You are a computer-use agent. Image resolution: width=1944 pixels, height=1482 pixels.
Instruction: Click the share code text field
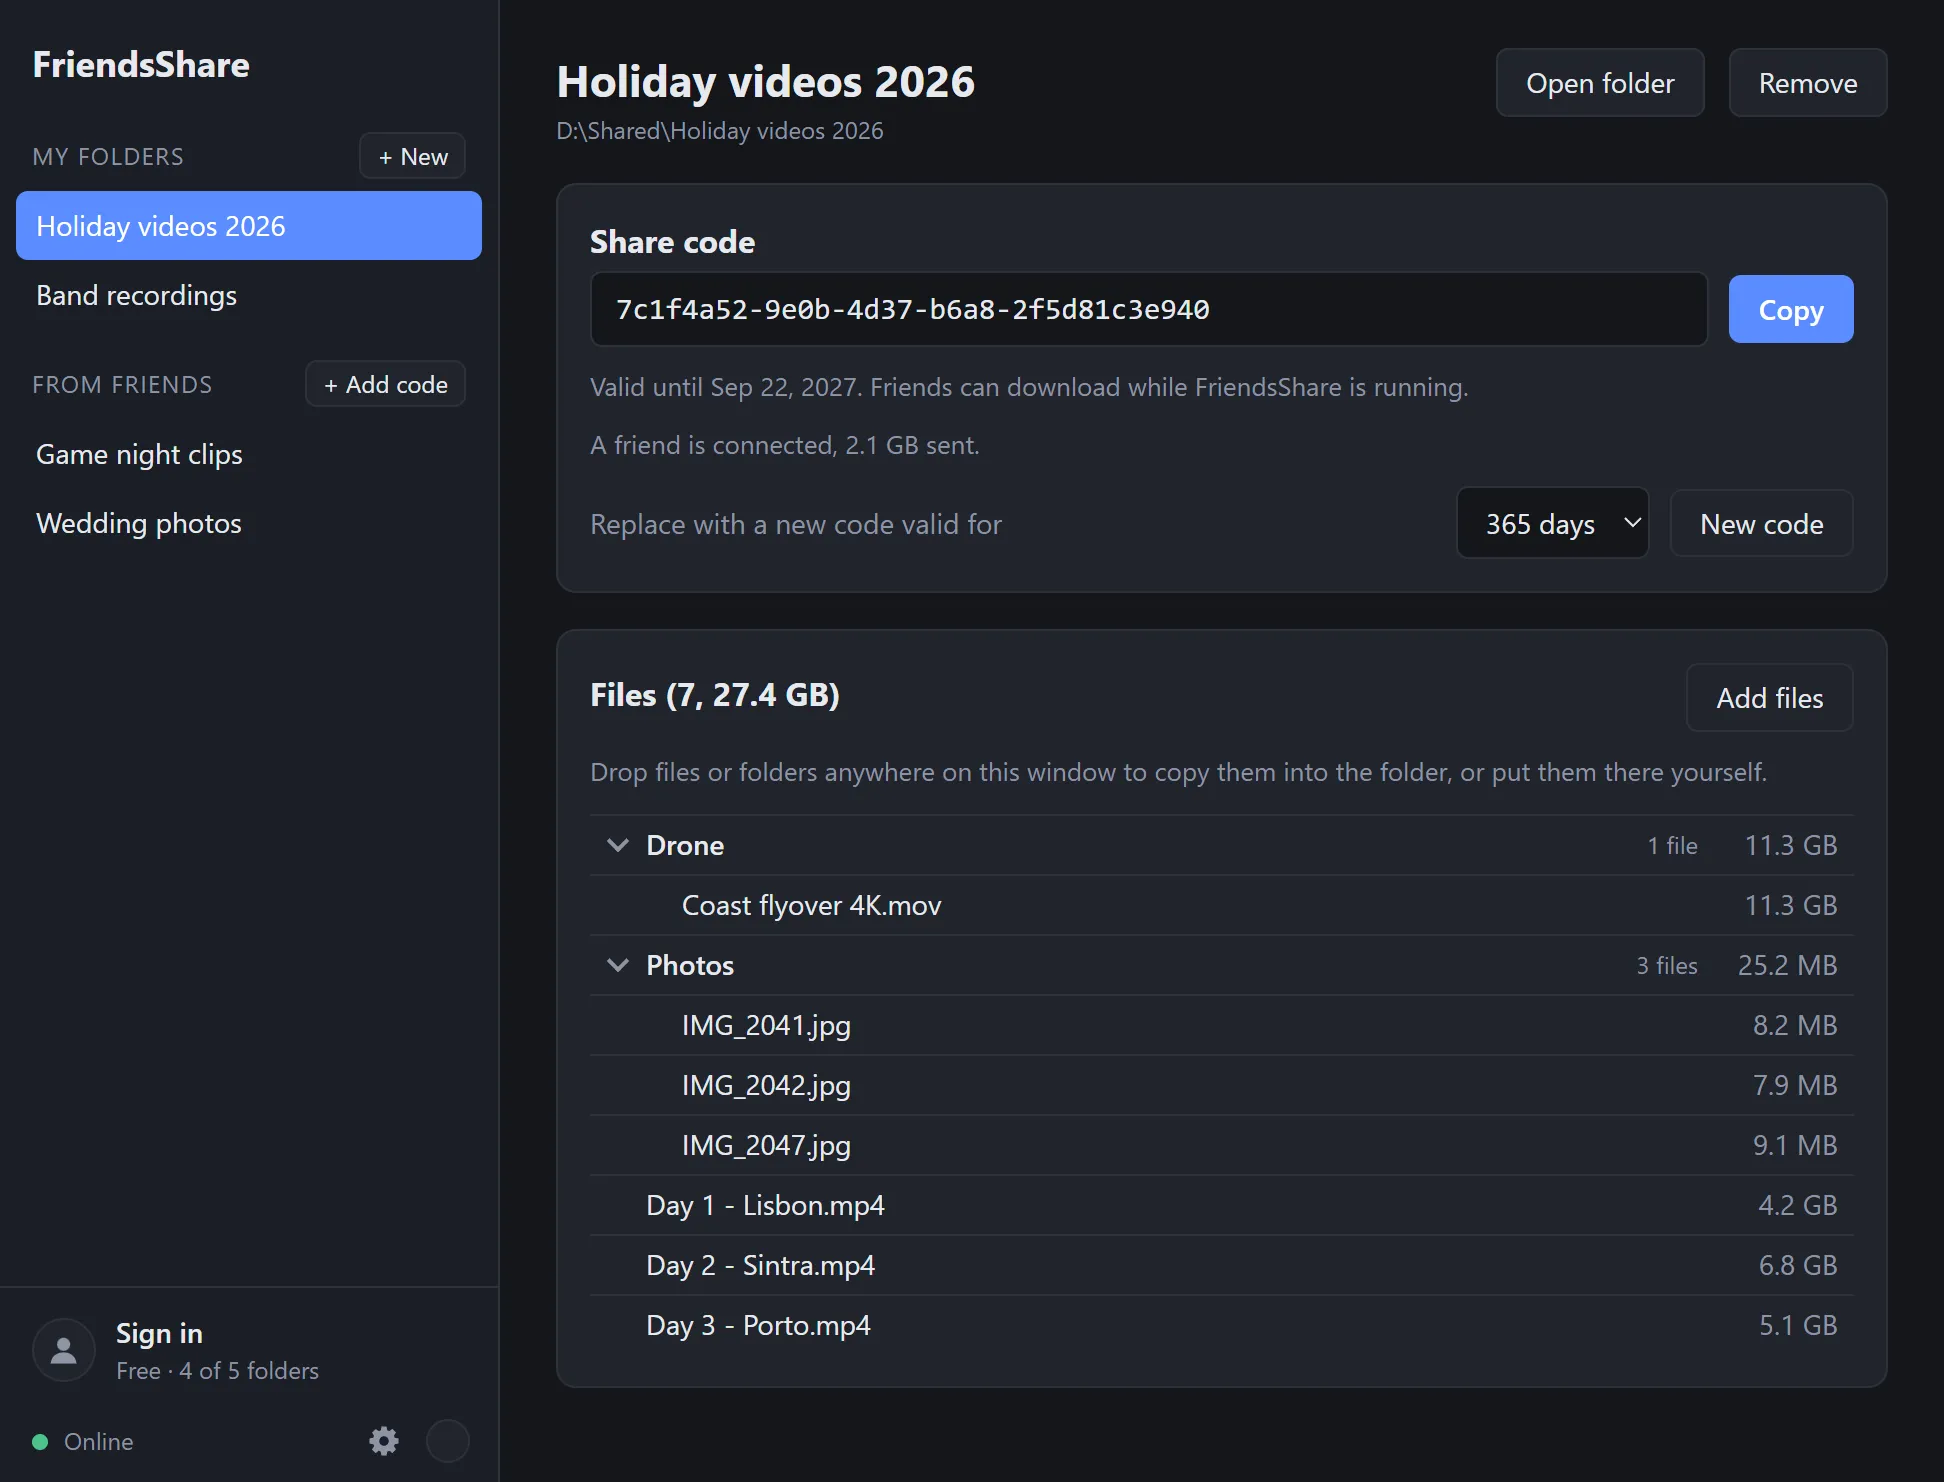1149,309
